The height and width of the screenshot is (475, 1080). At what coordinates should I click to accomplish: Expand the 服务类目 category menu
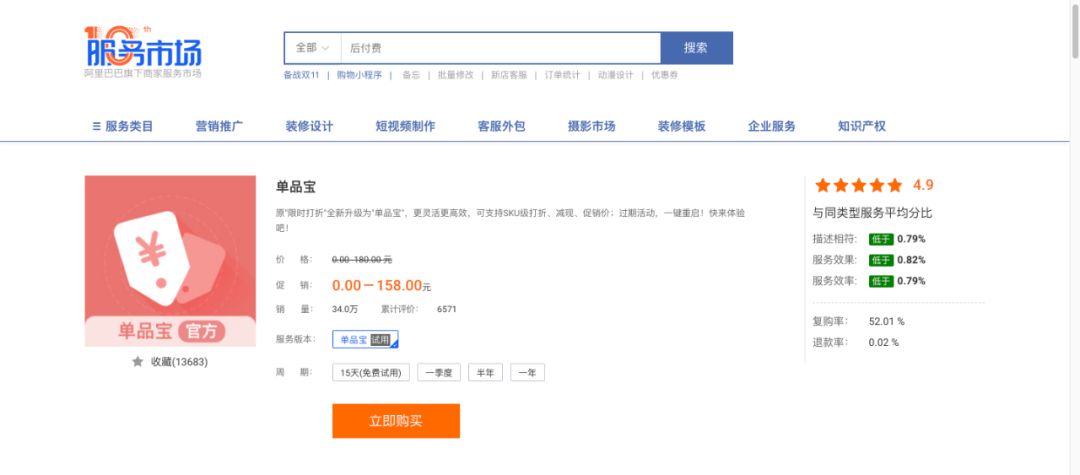tap(123, 126)
